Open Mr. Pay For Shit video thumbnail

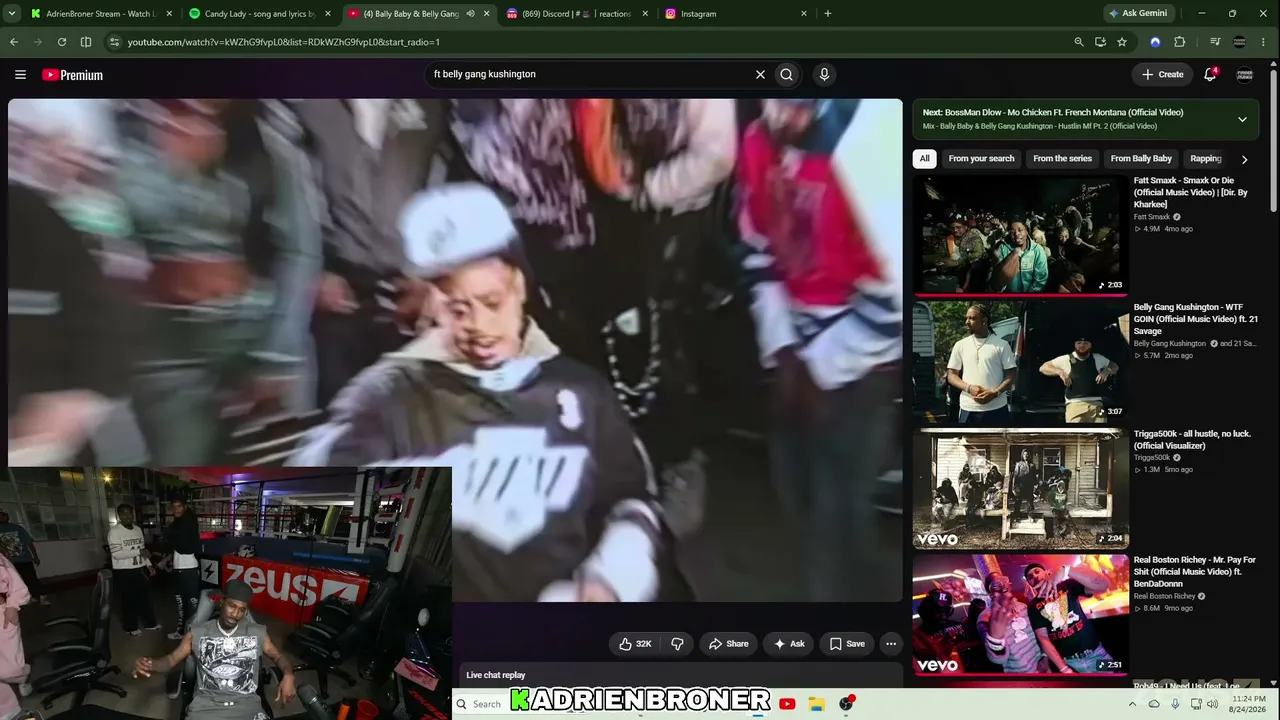pos(1020,614)
